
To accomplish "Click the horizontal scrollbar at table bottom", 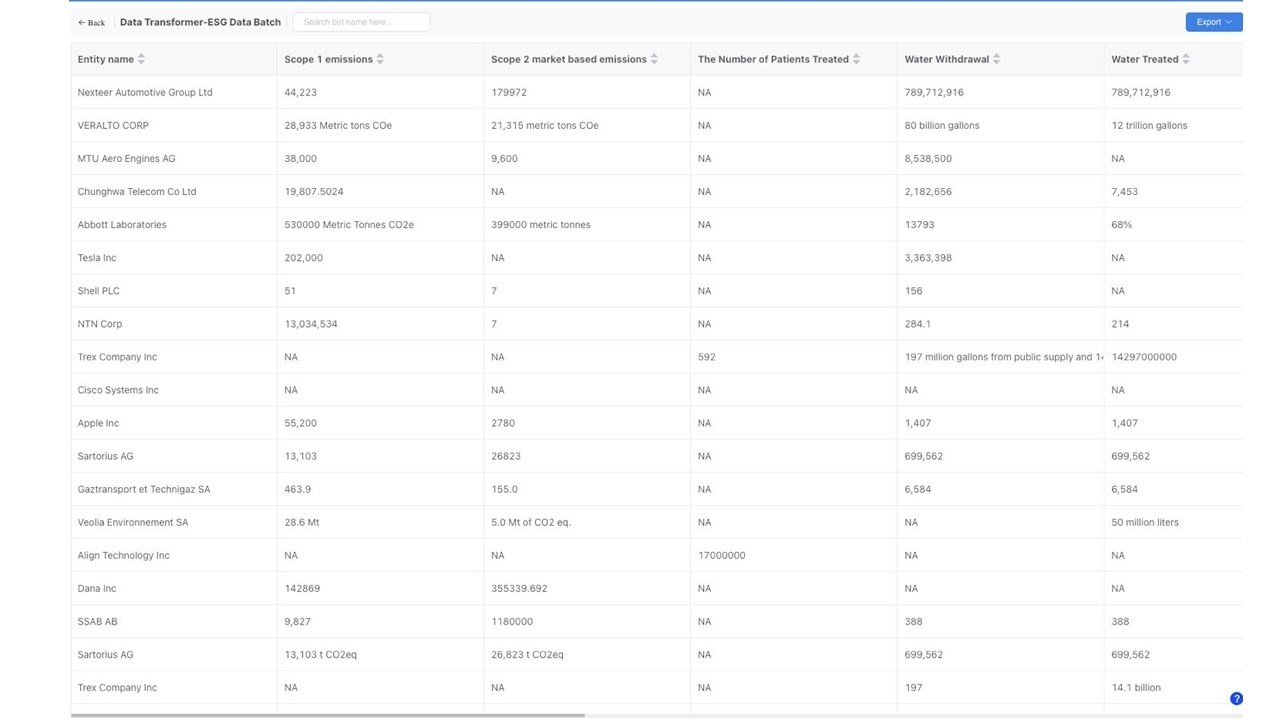I will point(328,716).
